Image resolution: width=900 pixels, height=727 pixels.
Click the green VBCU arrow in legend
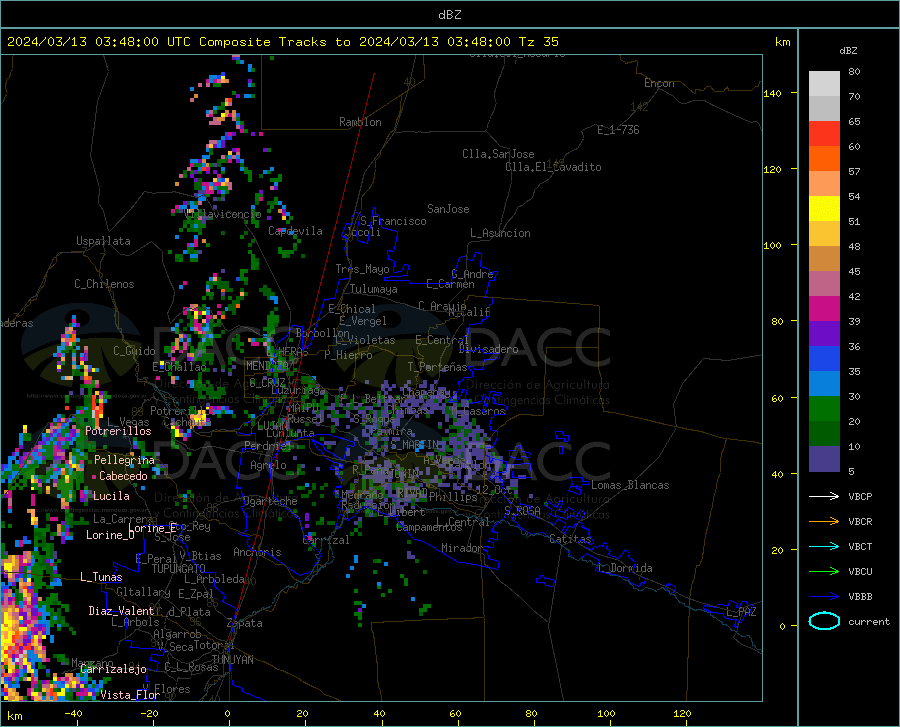(x=824, y=571)
